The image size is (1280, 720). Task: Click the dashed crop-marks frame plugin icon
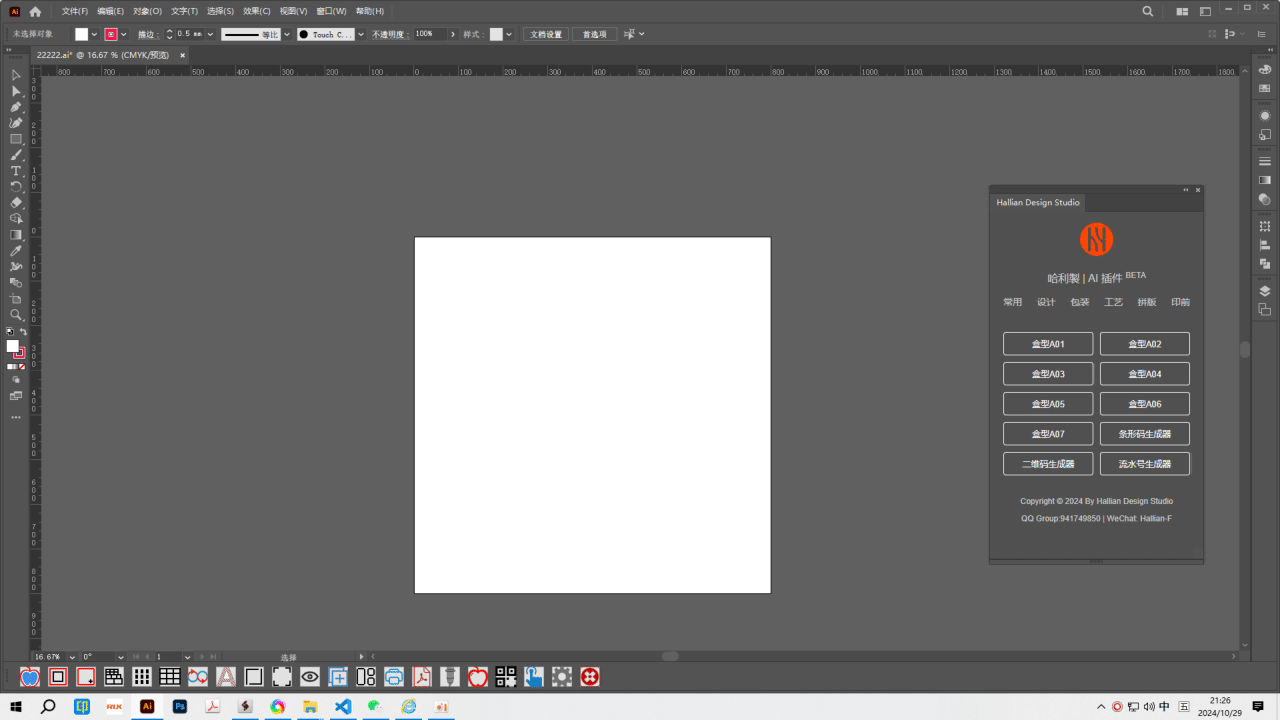pyautogui.click(x=282, y=677)
